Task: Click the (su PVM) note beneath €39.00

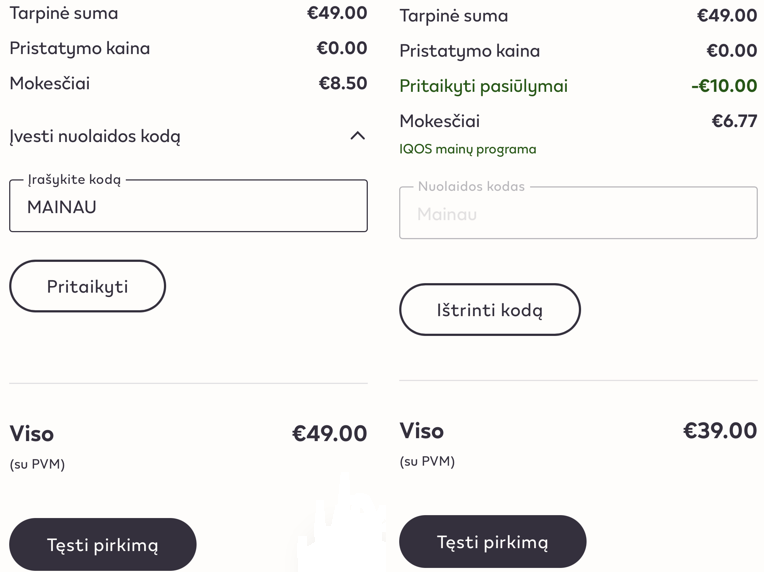Action: point(427,461)
